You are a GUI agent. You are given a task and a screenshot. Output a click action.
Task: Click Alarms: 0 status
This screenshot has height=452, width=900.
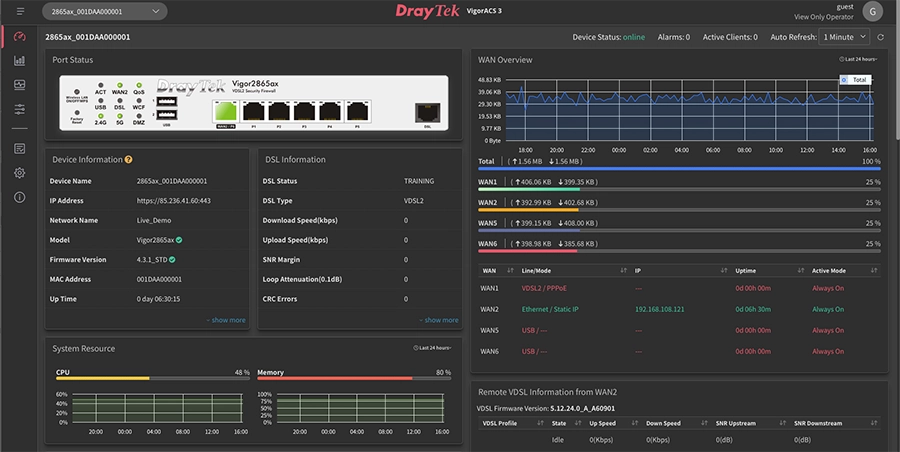[x=674, y=37]
